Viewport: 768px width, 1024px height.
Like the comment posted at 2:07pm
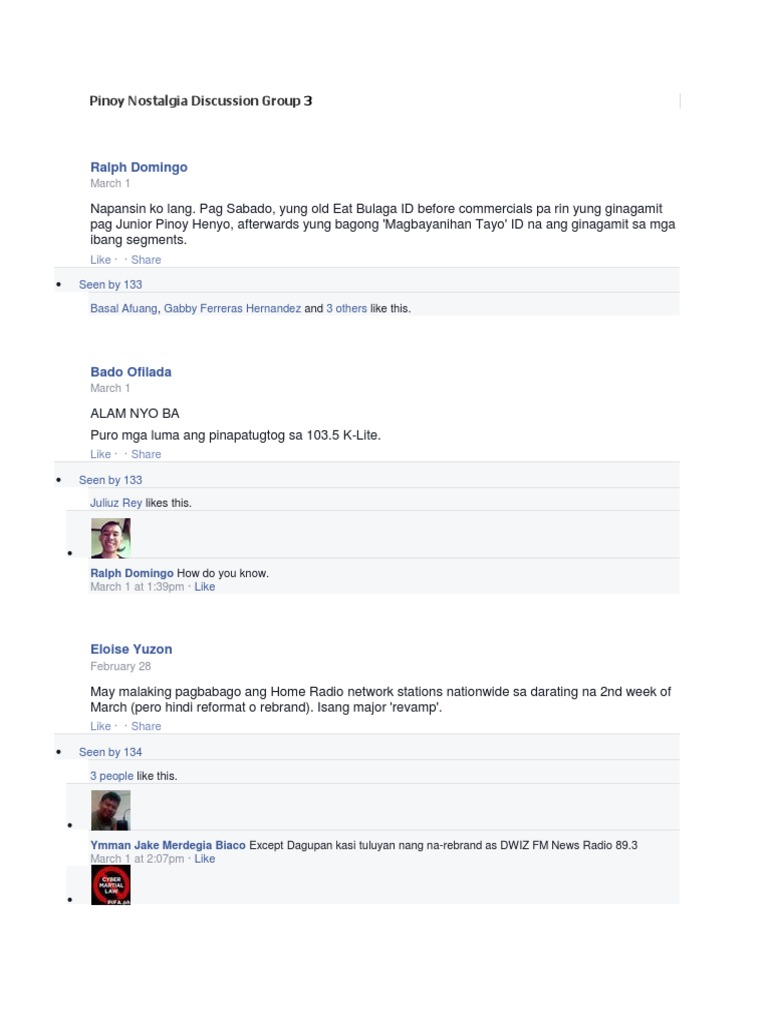point(204,859)
